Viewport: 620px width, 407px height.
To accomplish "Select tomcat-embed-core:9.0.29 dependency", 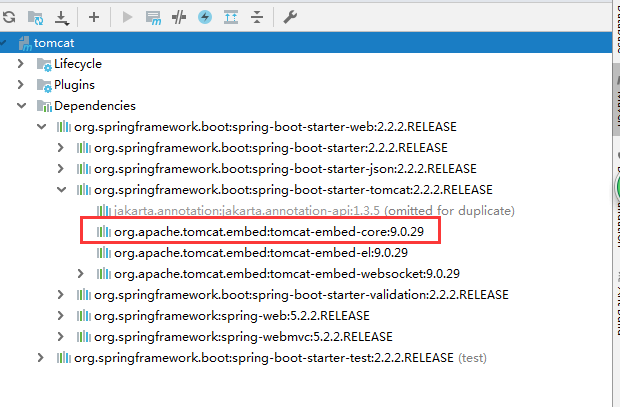I will click(x=269, y=231).
